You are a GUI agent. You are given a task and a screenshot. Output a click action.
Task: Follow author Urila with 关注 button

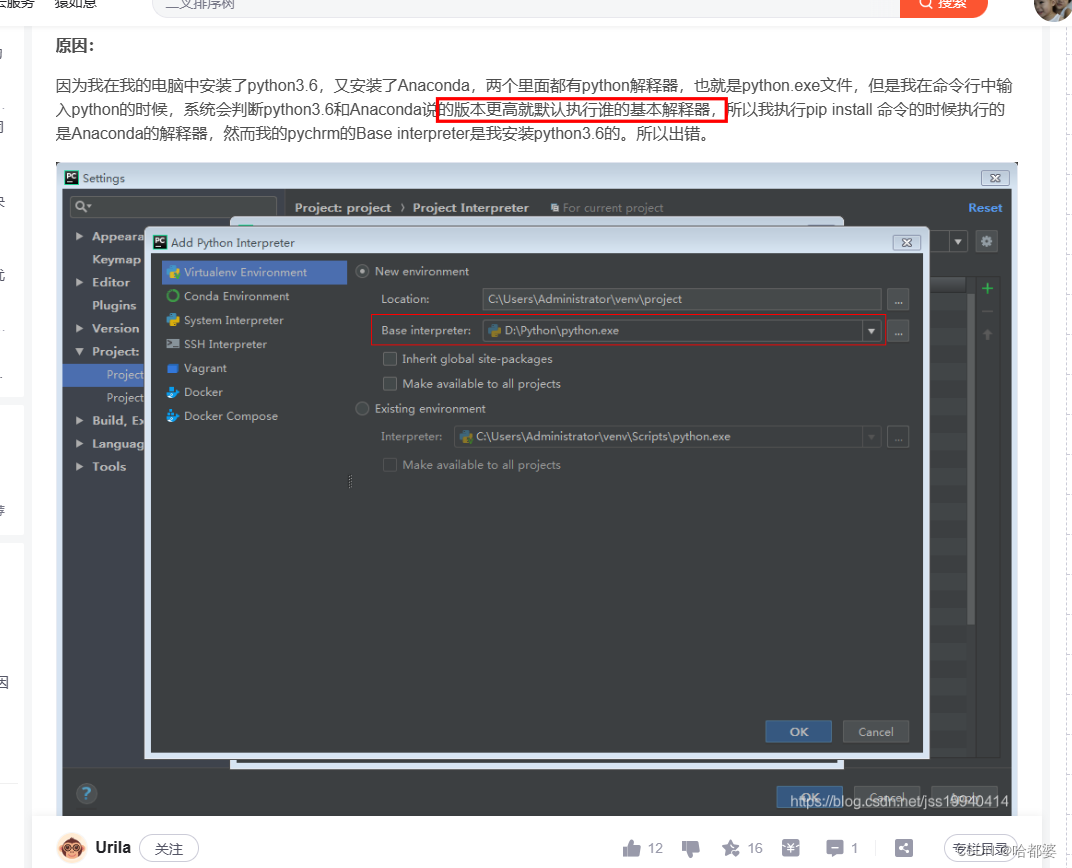click(x=169, y=848)
